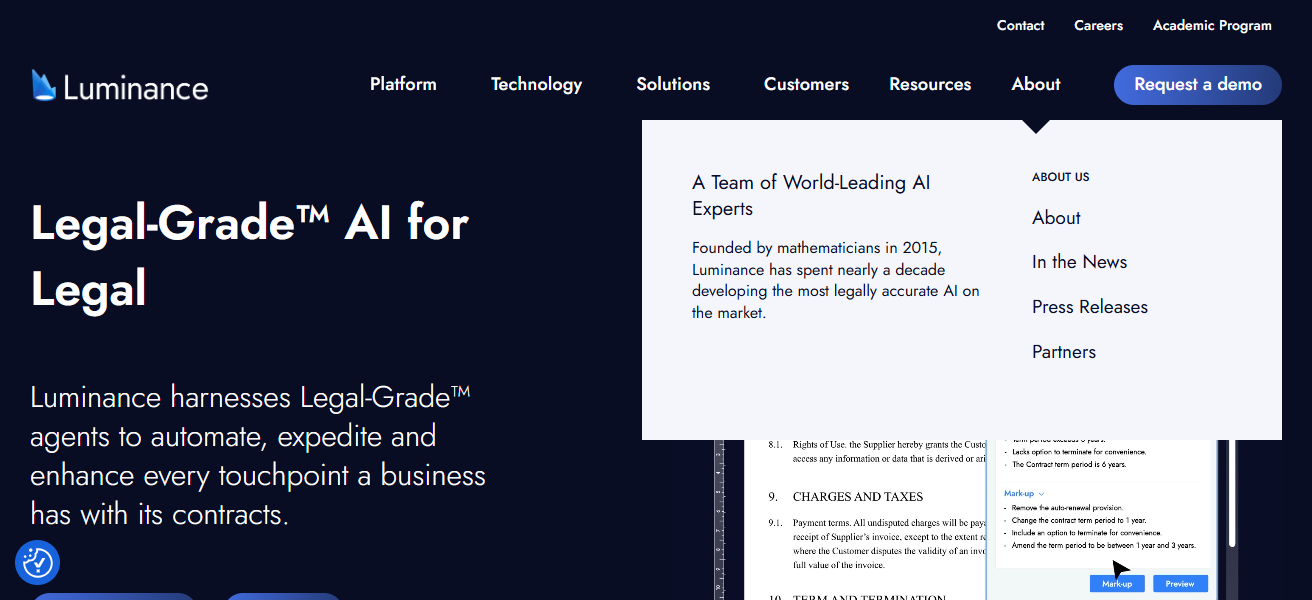Open the Solutions menu
This screenshot has width=1312, height=600.
[673, 84]
